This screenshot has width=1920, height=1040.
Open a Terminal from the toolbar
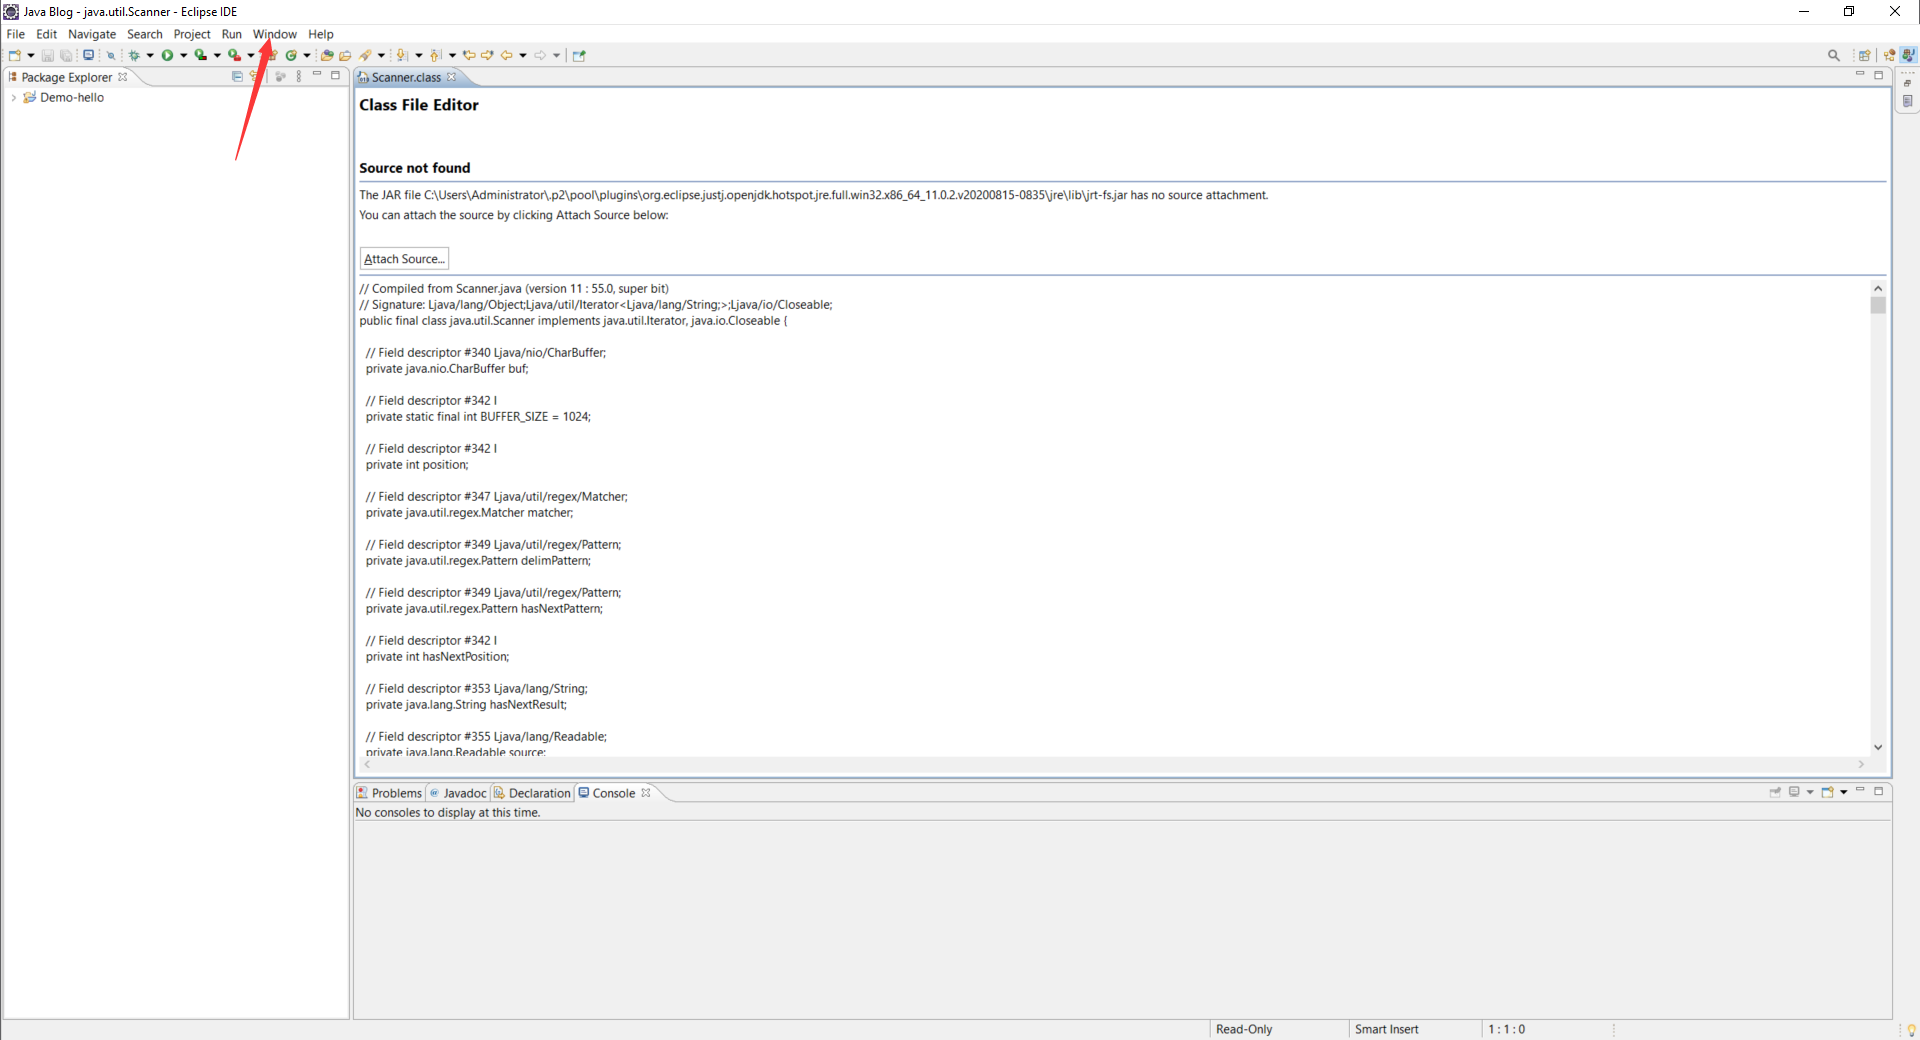pos(88,55)
